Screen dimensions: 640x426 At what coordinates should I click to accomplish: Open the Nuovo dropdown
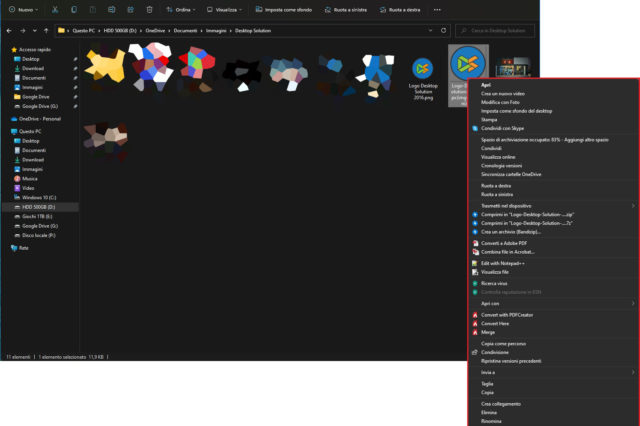24,9
